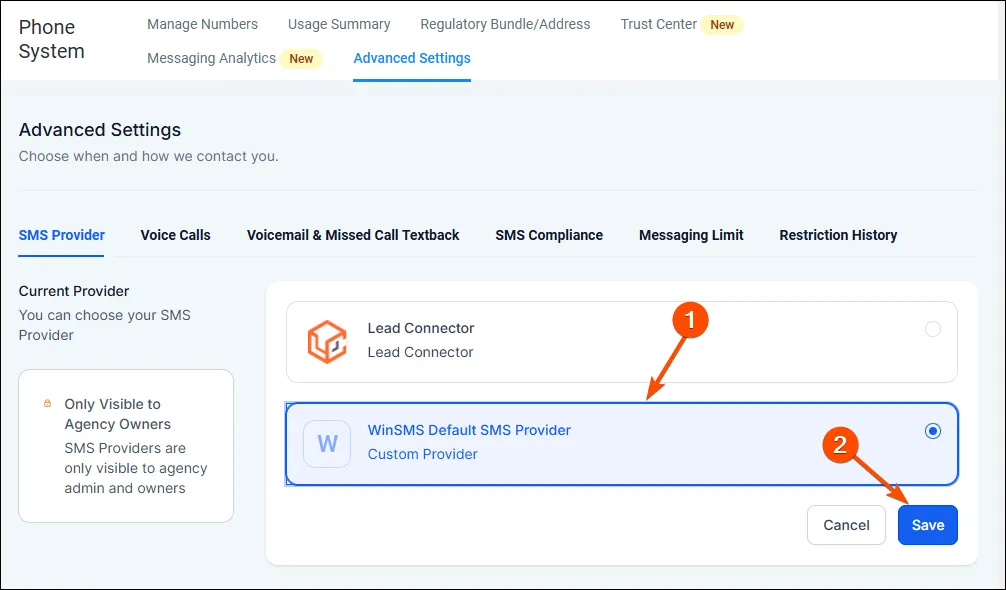
Task: Select the Lead Connector radio button
Action: 933,329
